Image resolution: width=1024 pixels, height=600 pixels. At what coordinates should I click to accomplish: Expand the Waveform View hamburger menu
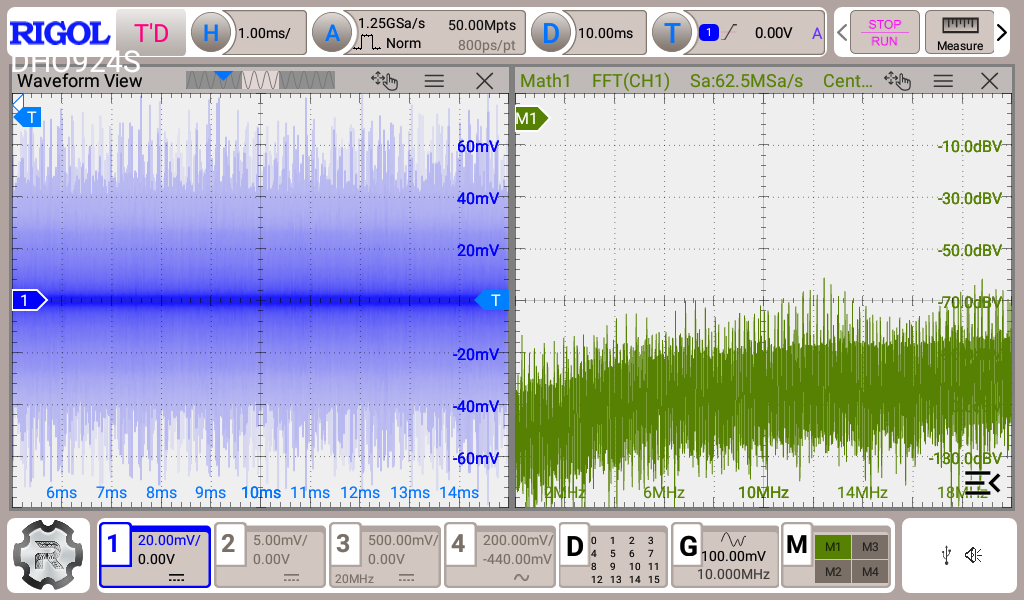[434, 81]
